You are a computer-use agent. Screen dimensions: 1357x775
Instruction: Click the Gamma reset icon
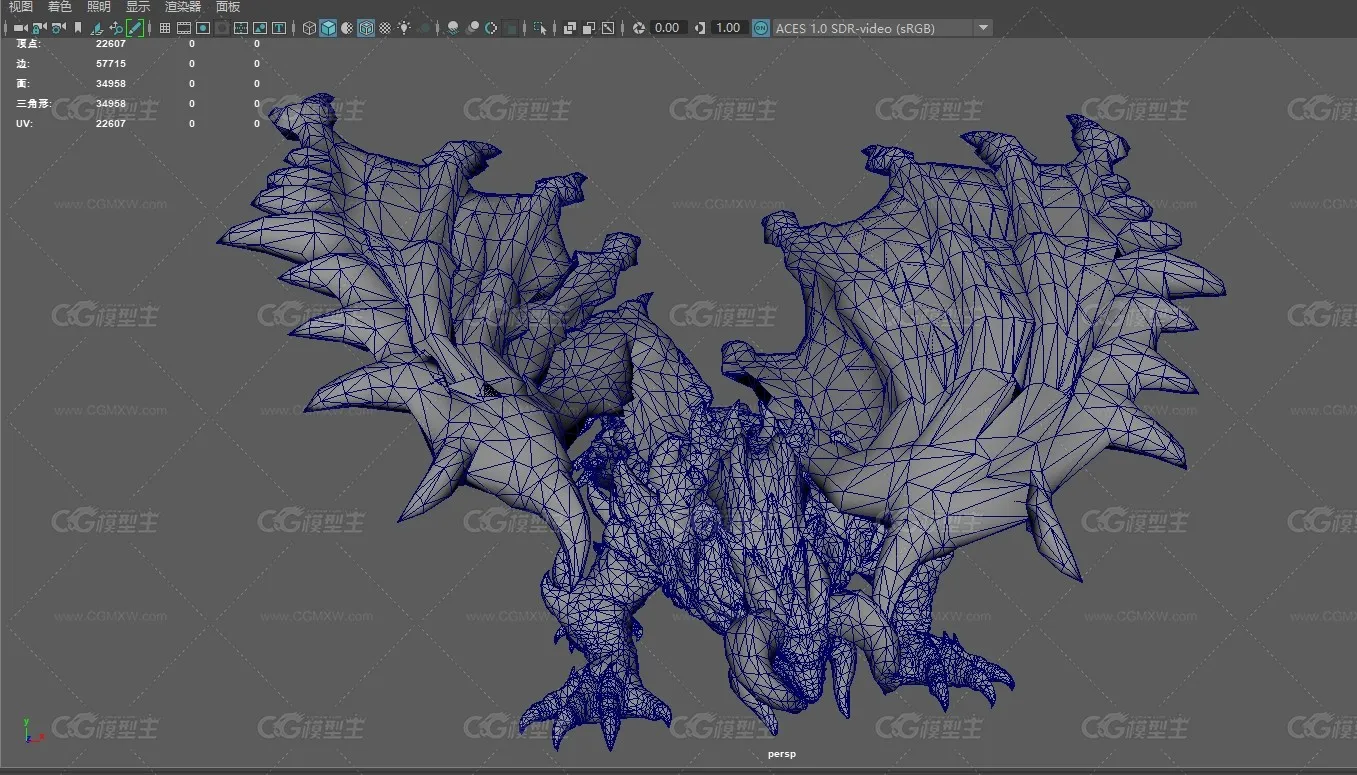click(699, 28)
